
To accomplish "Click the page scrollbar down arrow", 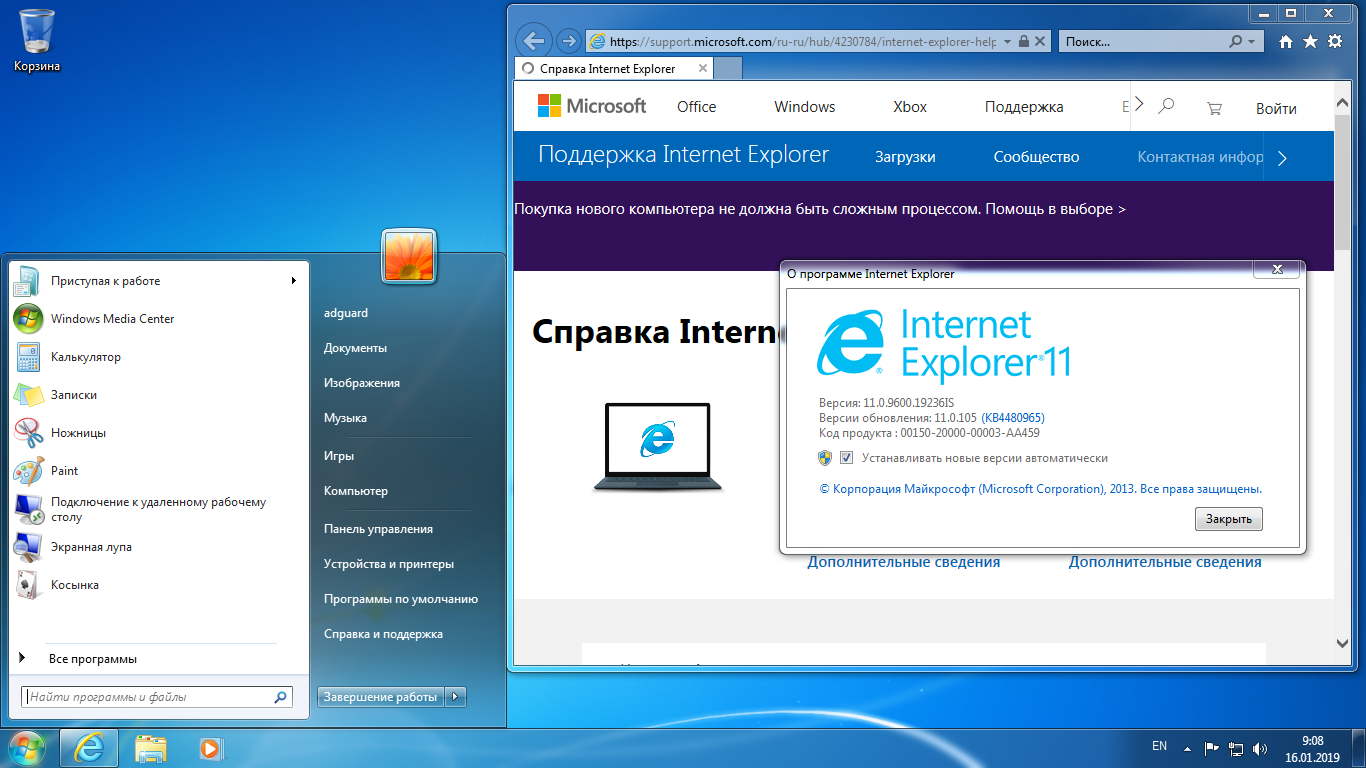I will click(1342, 644).
